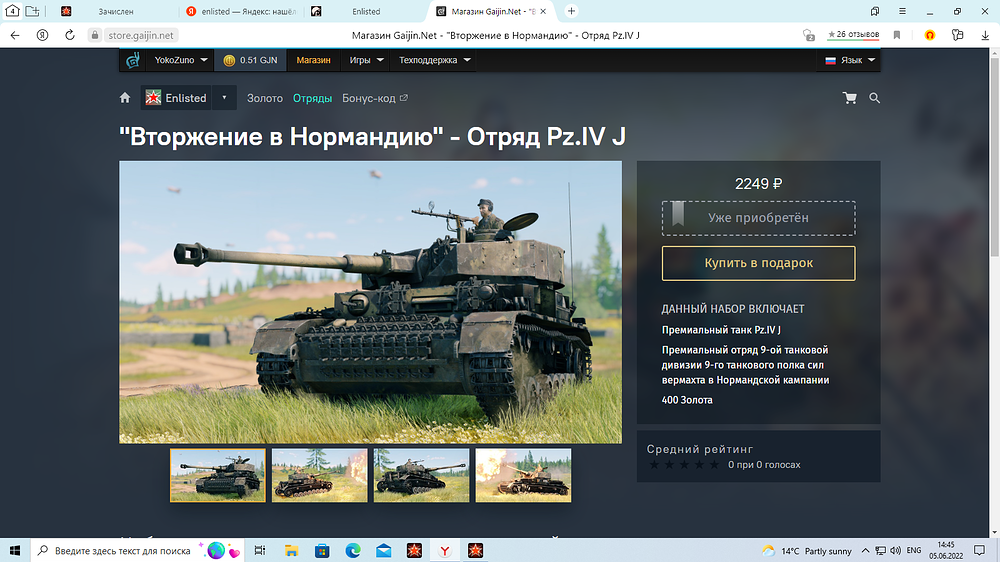
Task: Open a new browser tab with plus
Action: (x=571, y=11)
